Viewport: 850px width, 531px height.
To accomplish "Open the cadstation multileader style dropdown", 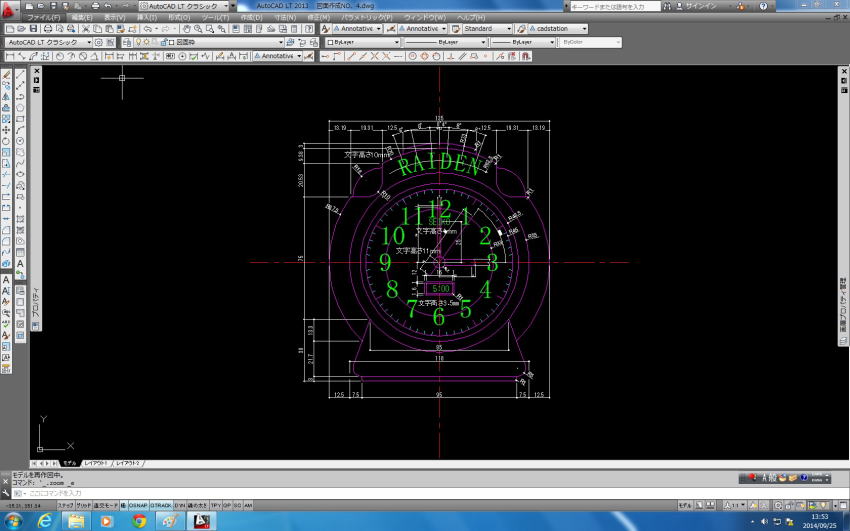I will [x=558, y=29].
